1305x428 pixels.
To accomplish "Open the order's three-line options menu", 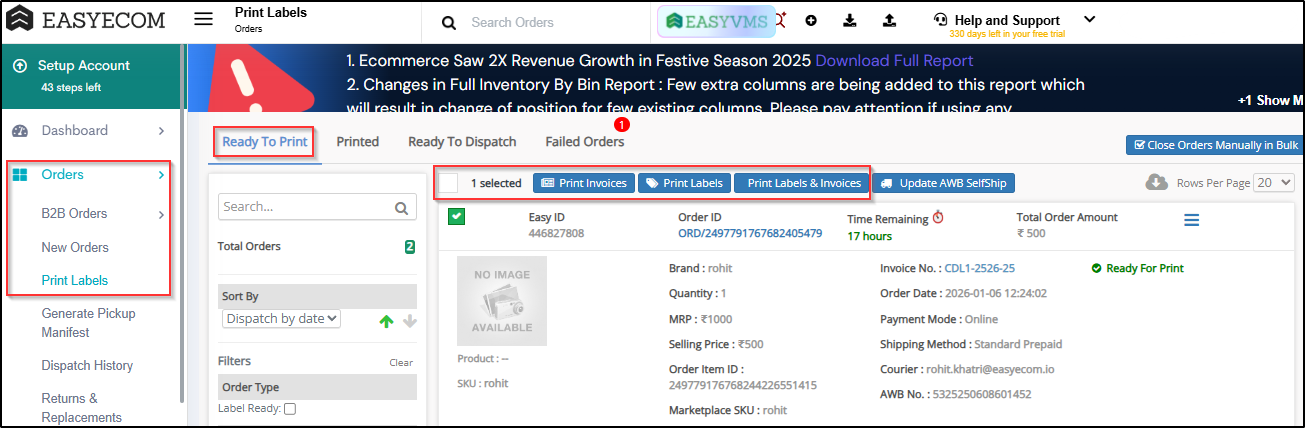I will coord(1191,220).
